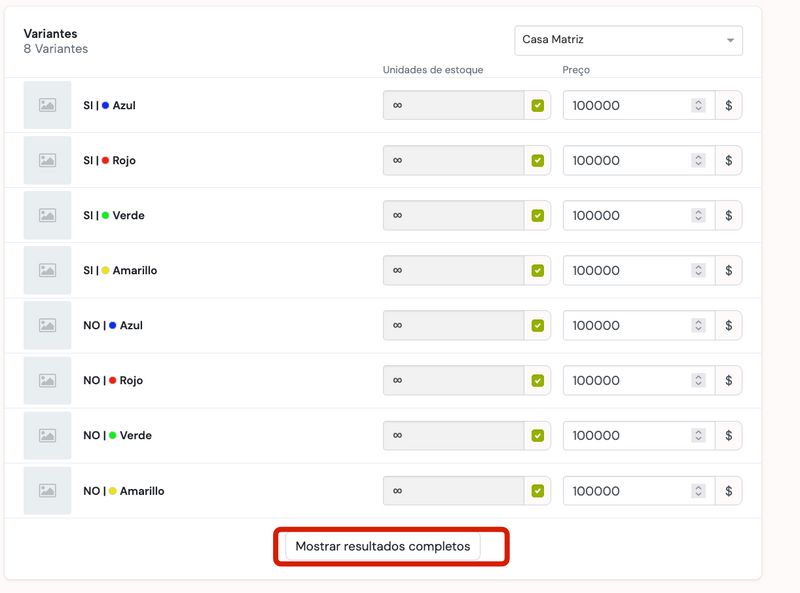Select image icon of NO Azul variant

(x=47, y=325)
